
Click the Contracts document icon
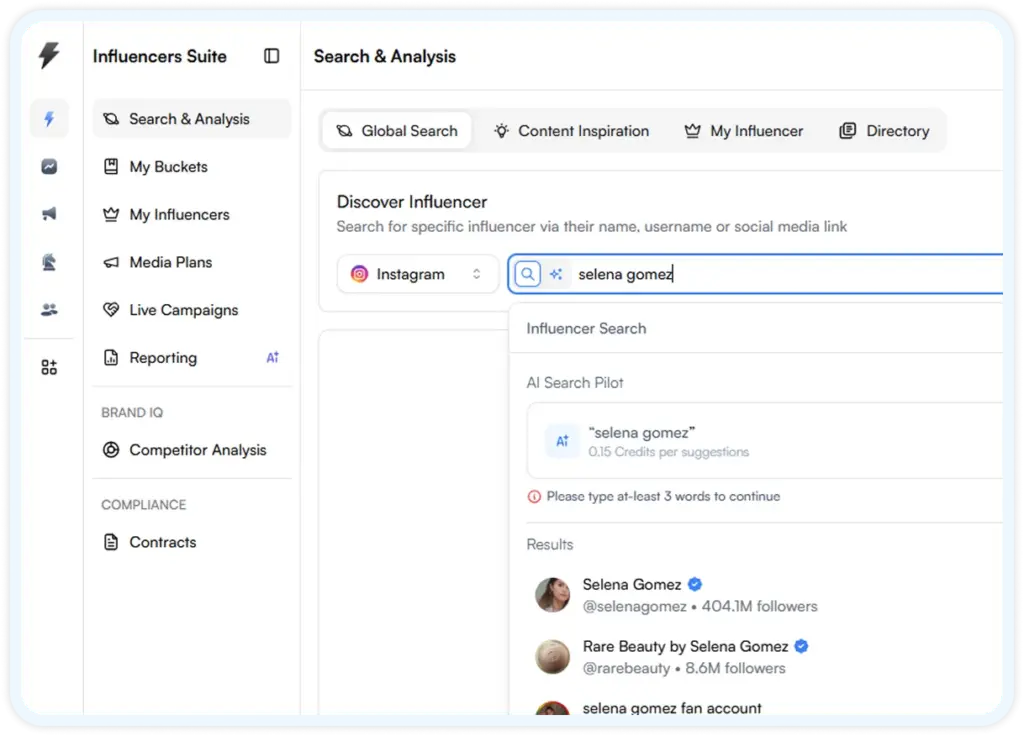tap(111, 542)
